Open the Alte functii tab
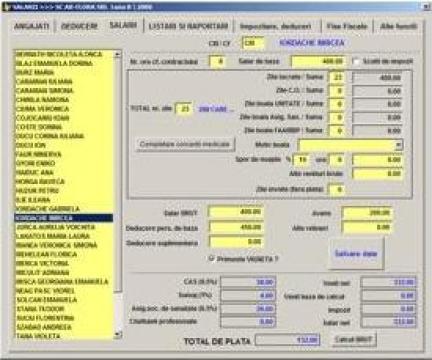432x360 pixels. tap(398, 26)
